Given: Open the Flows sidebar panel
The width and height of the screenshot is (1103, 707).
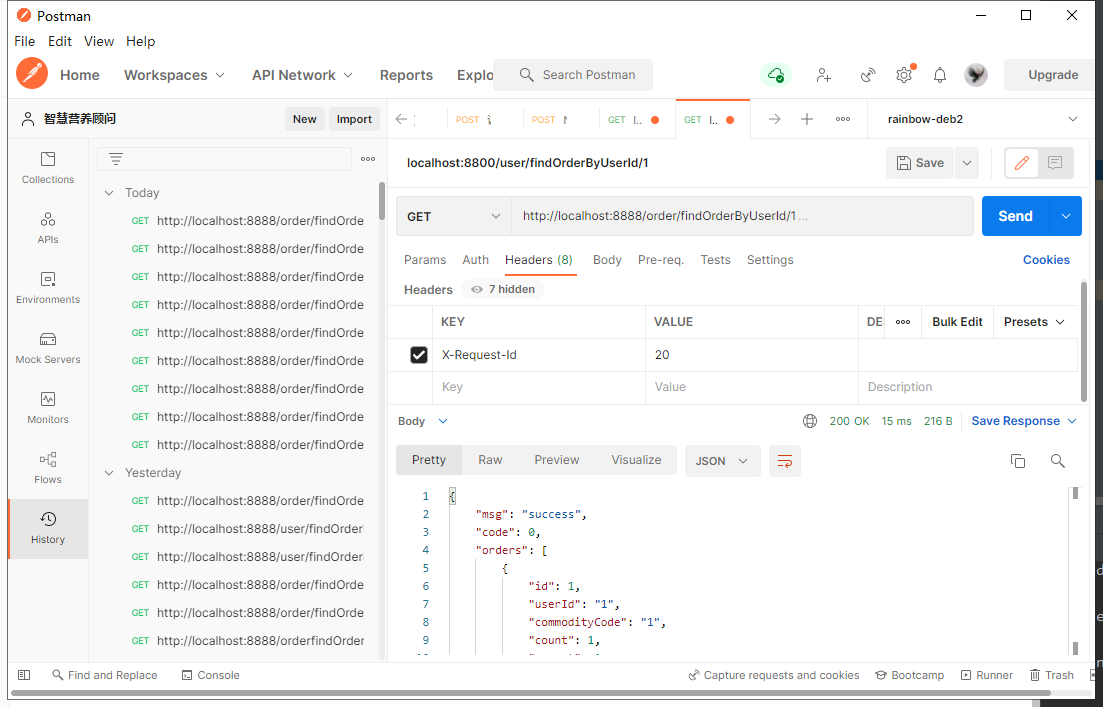Looking at the screenshot, I should [x=48, y=468].
